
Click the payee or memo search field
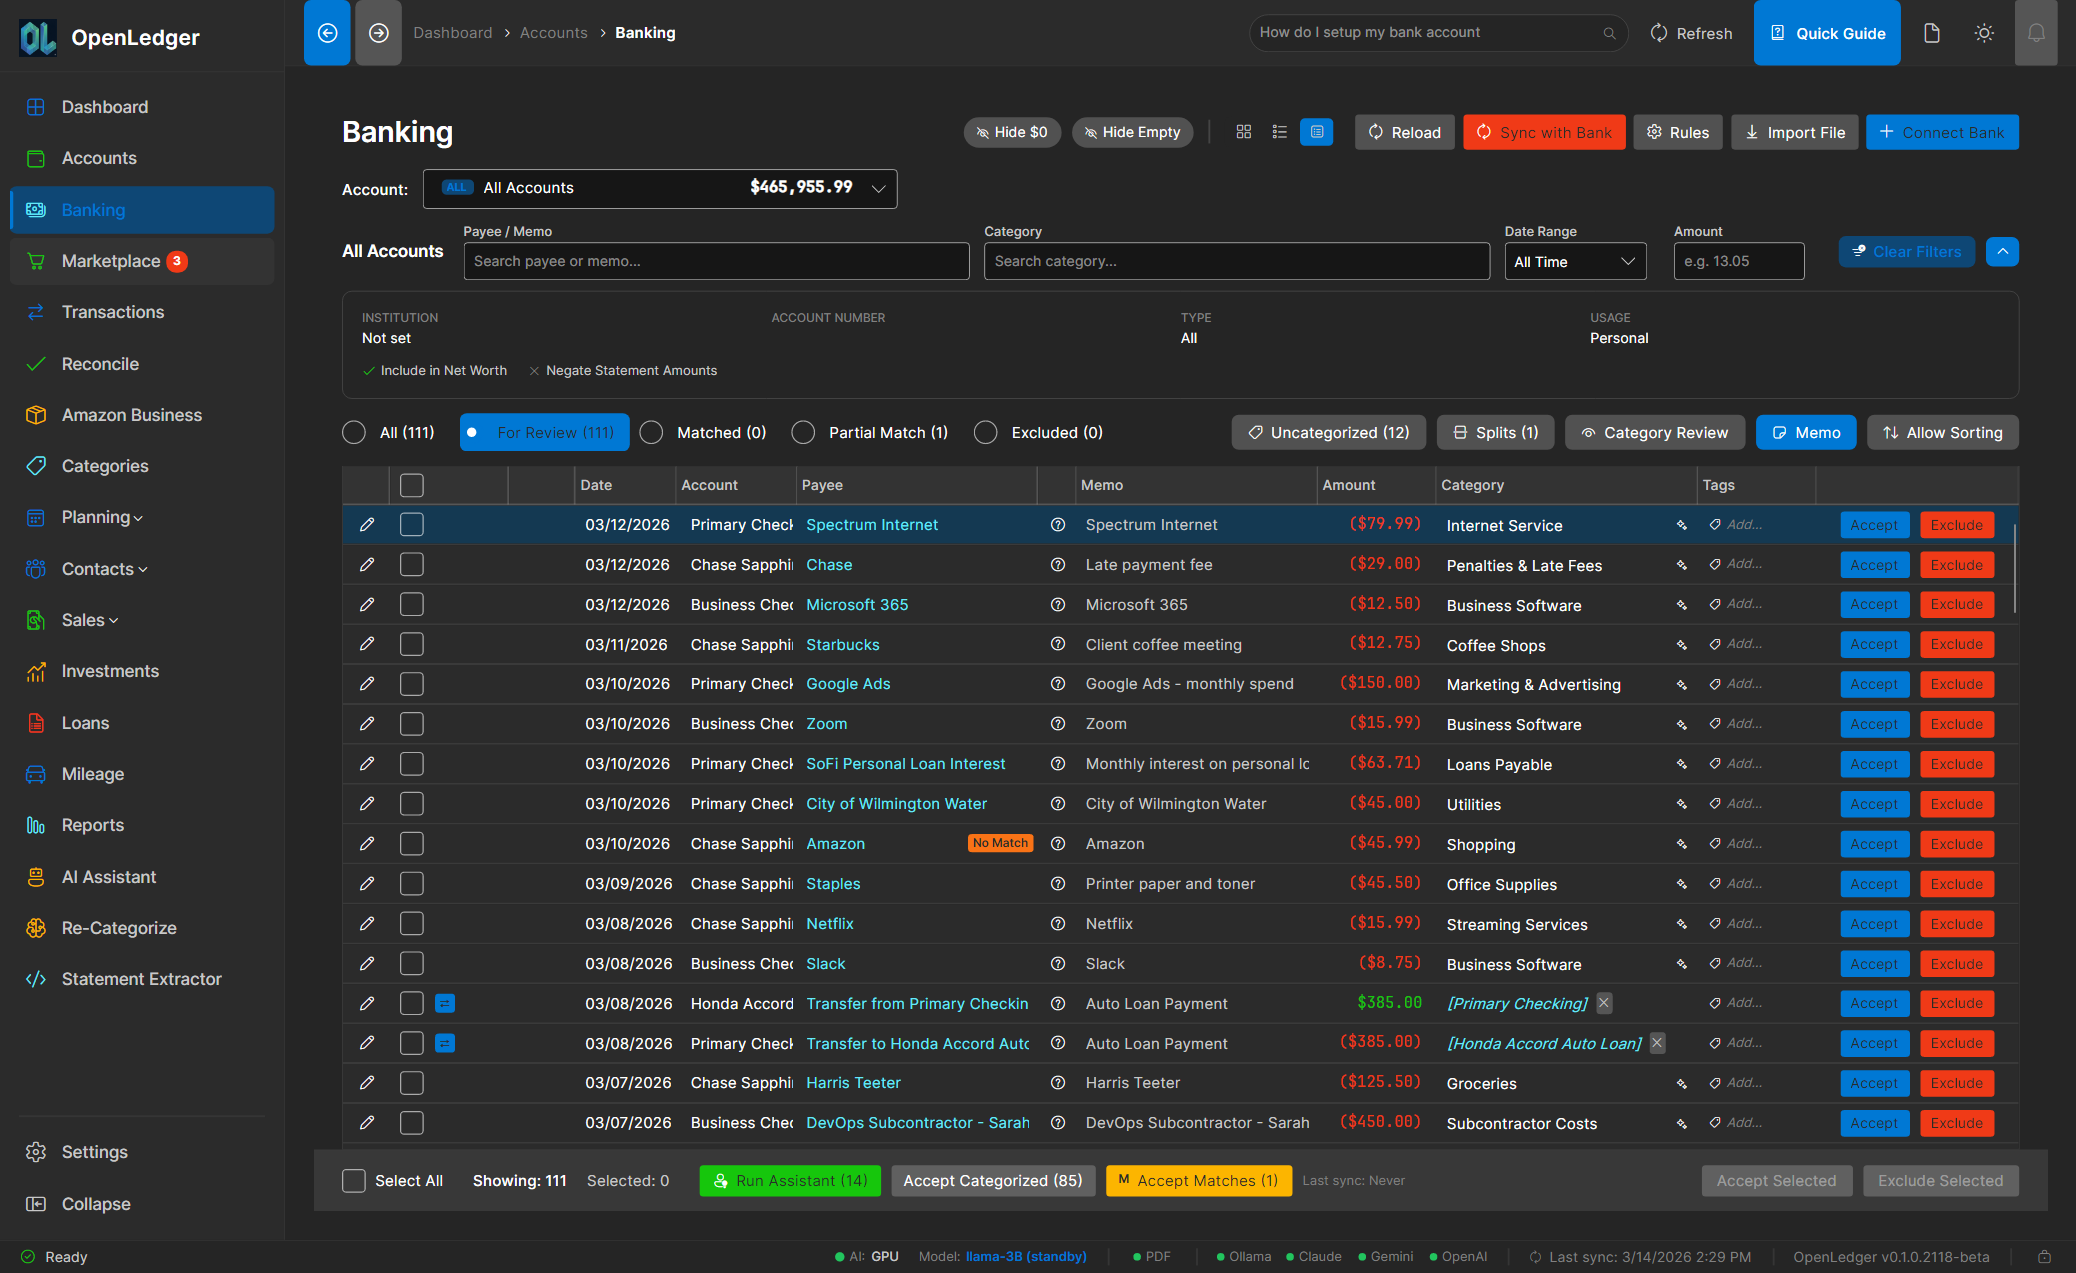715,261
